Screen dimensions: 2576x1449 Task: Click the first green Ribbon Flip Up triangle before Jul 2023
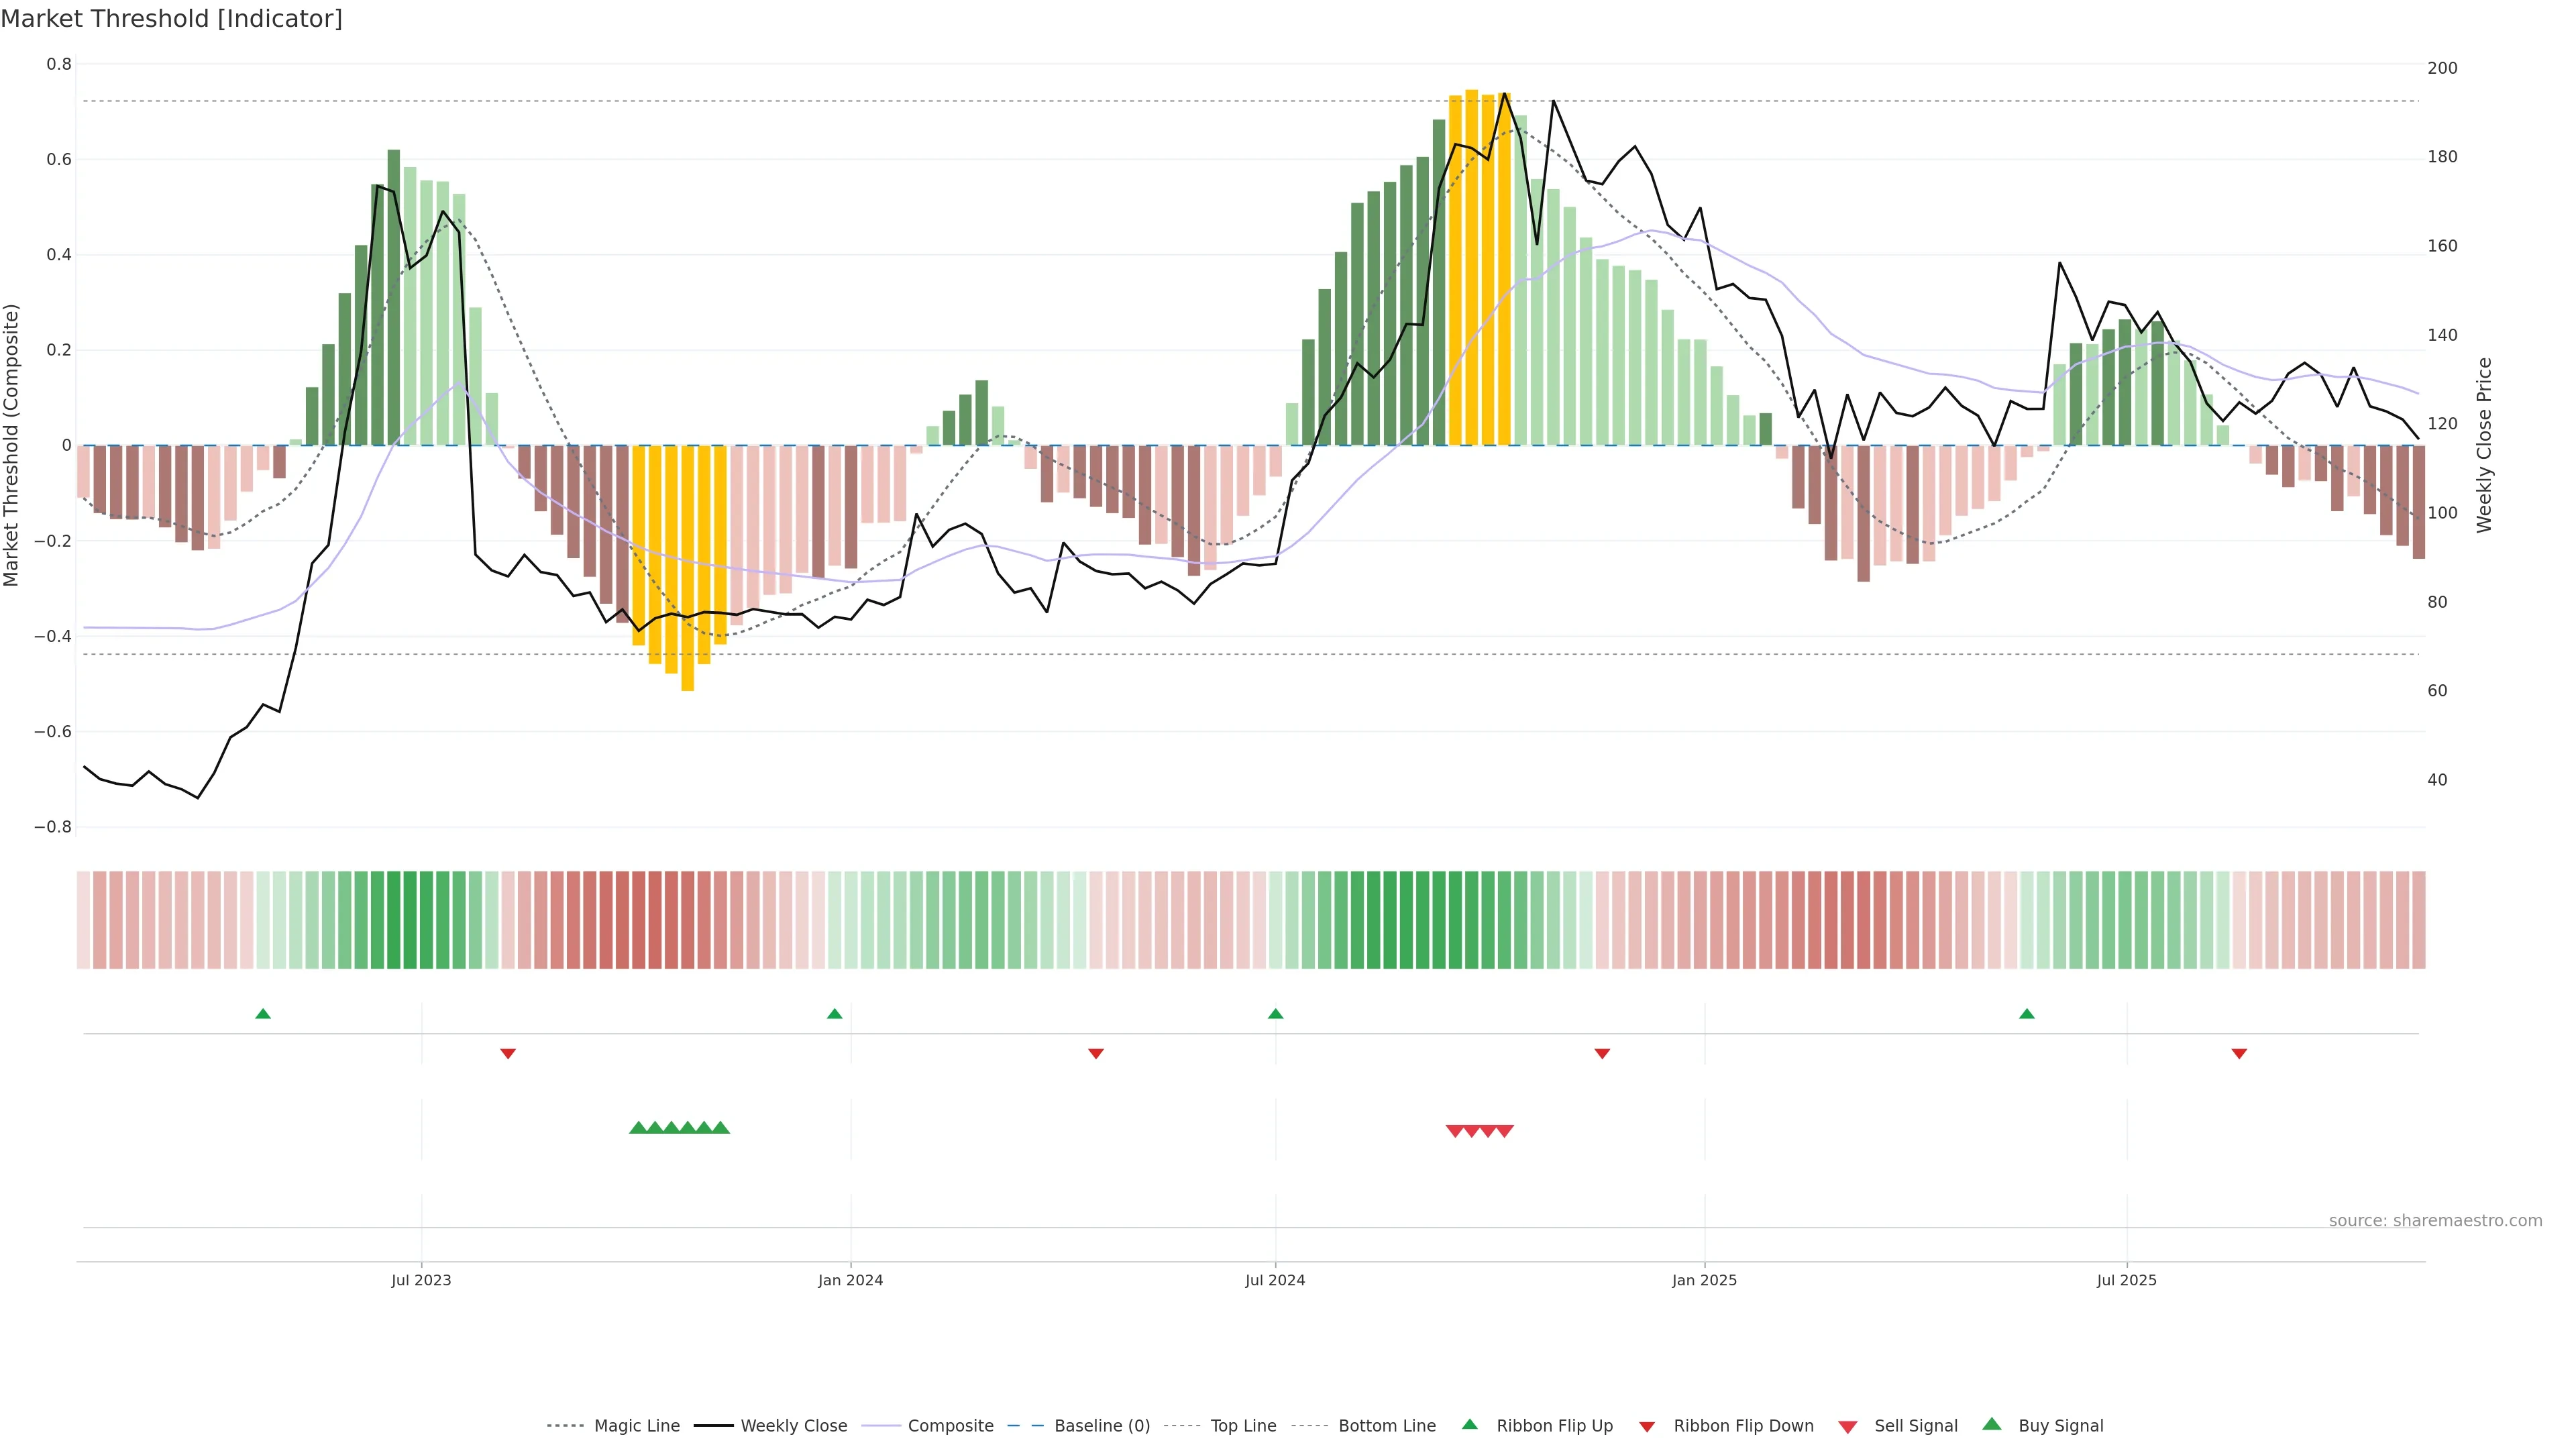tap(263, 1014)
